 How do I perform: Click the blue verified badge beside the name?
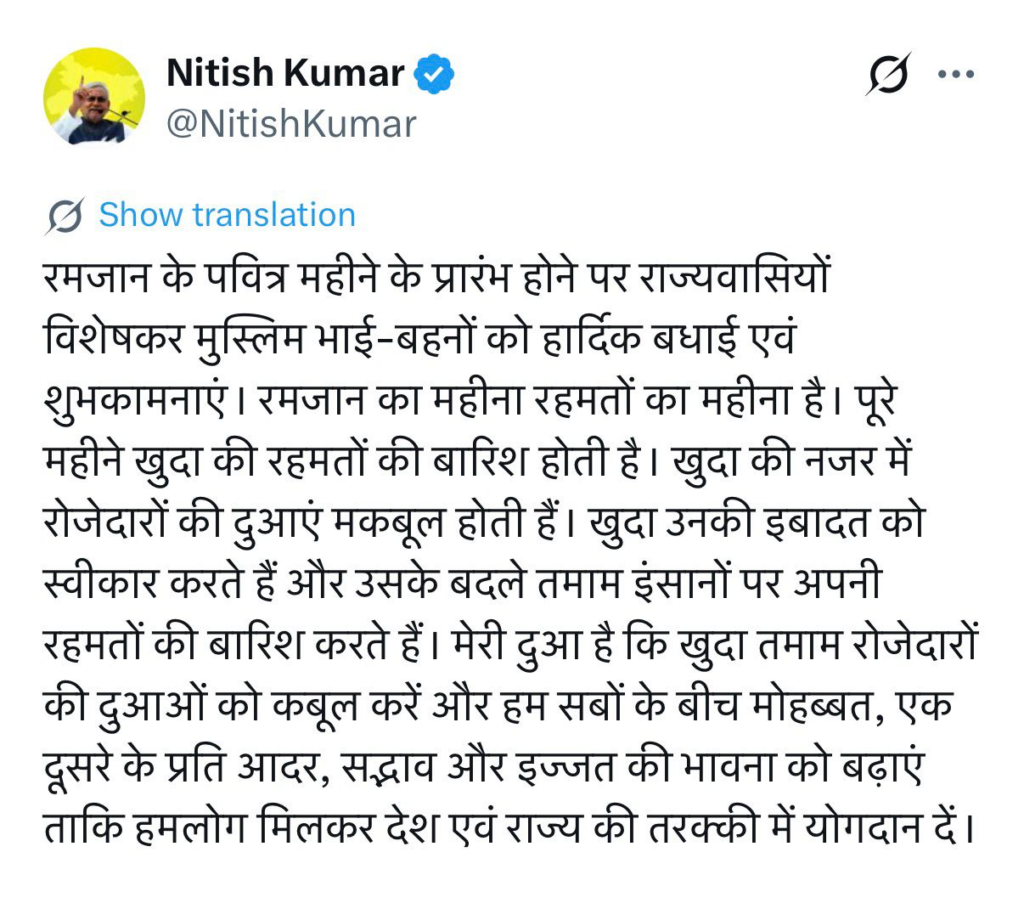click(435, 74)
